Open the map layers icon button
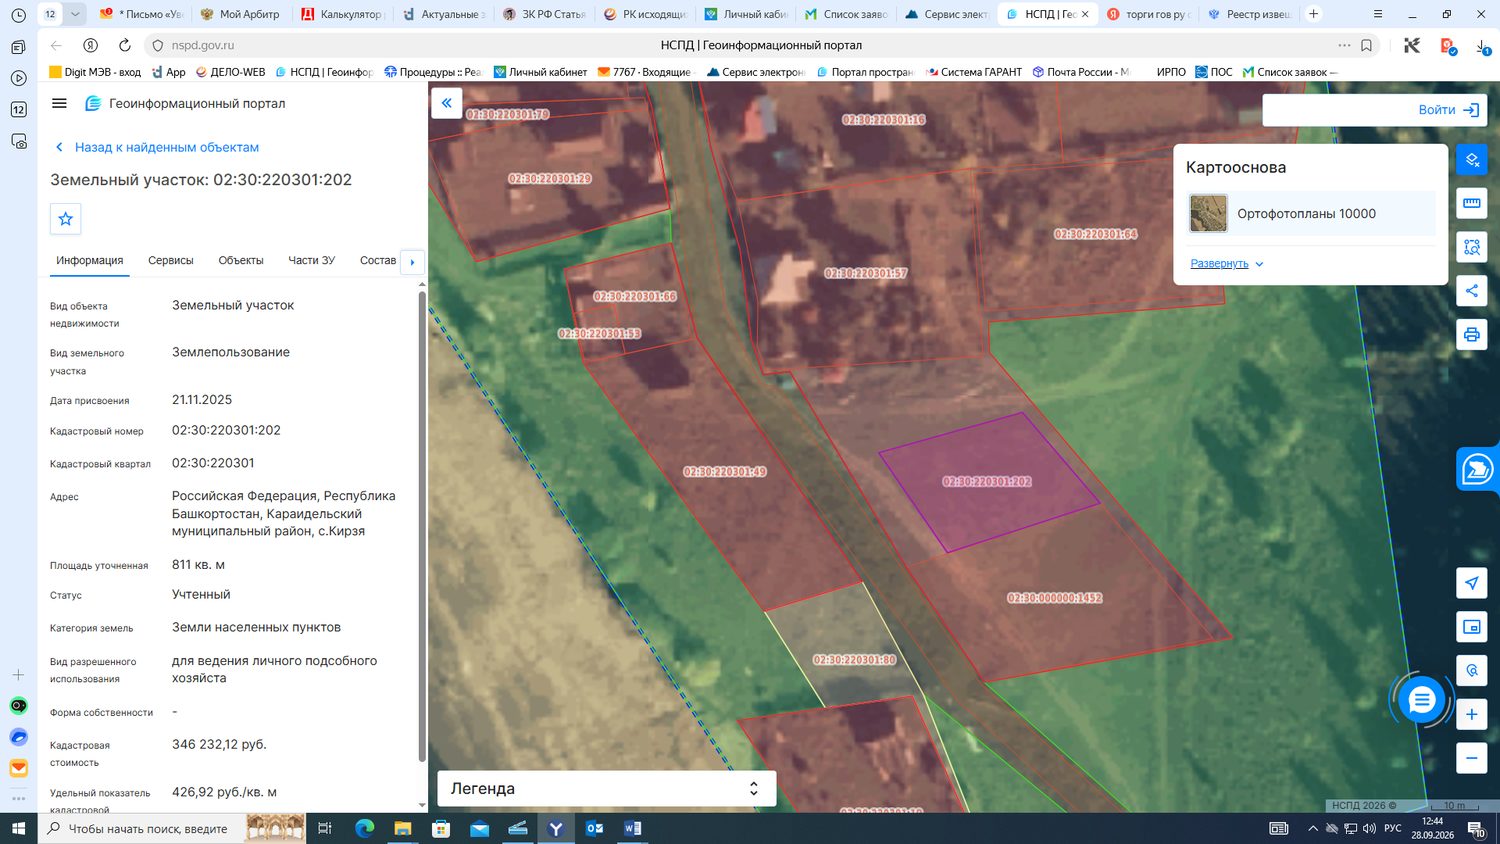Image resolution: width=1500 pixels, height=844 pixels. click(1471, 160)
